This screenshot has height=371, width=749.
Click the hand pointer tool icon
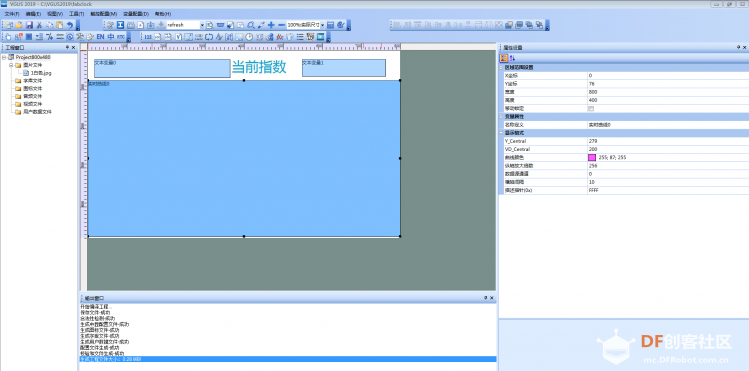click(8, 36)
